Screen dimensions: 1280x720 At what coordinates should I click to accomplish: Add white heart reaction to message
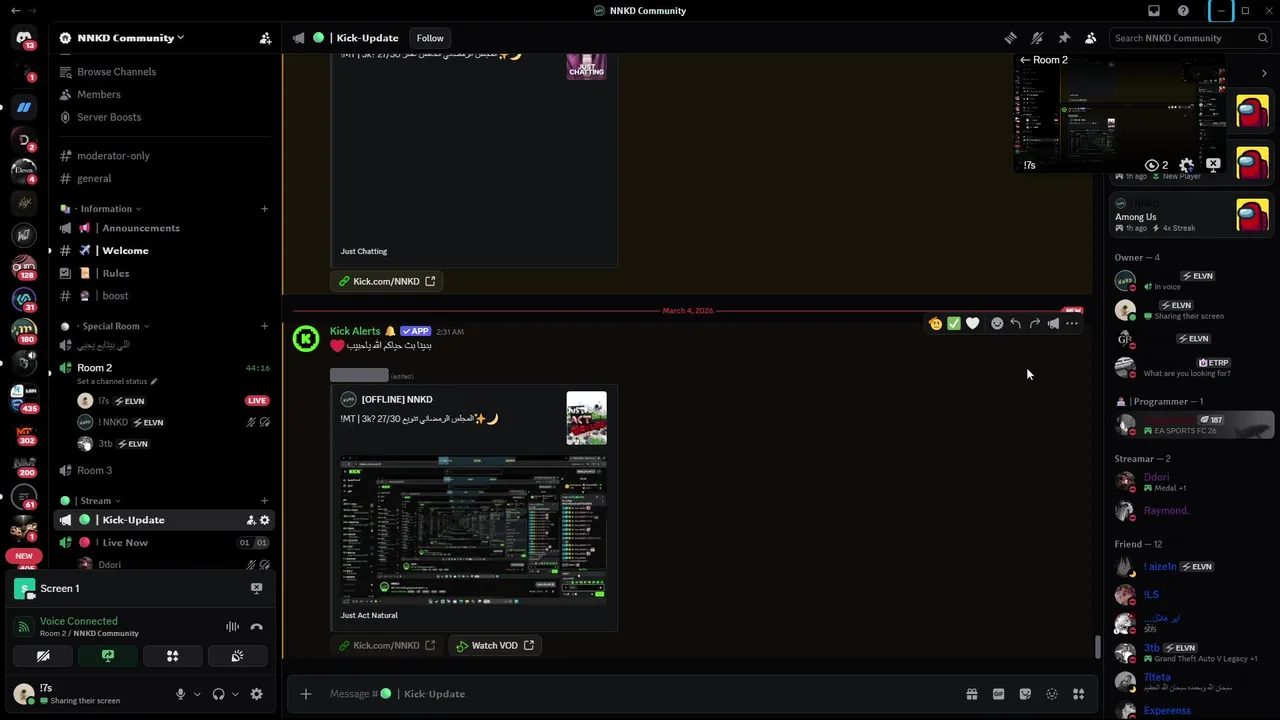(973, 323)
